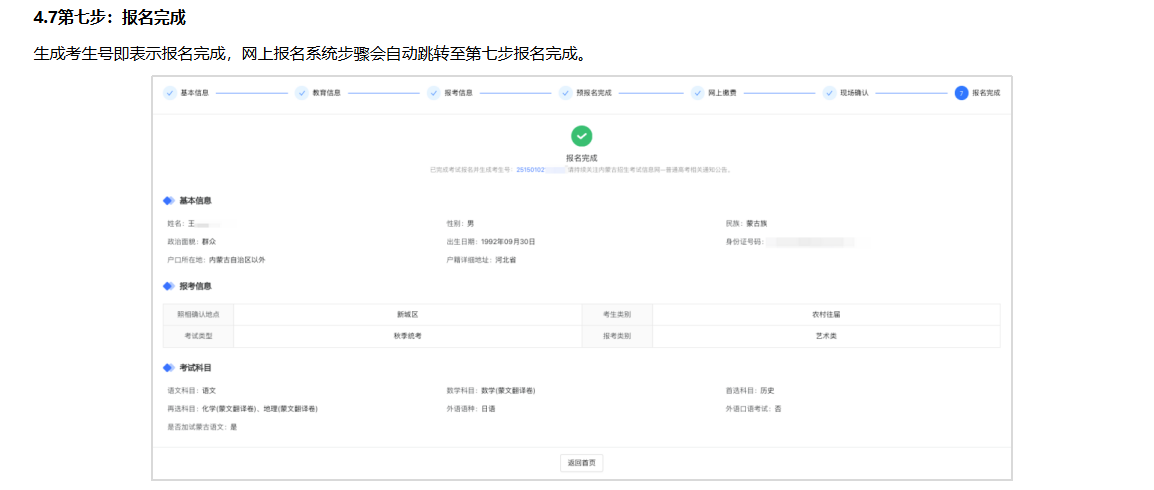Image resolution: width=1154 pixels, height=490 pixels.
Task: Click the blue diamond beside 报考信息 heading
Action: pyautogui.click(x=168, y=286)
